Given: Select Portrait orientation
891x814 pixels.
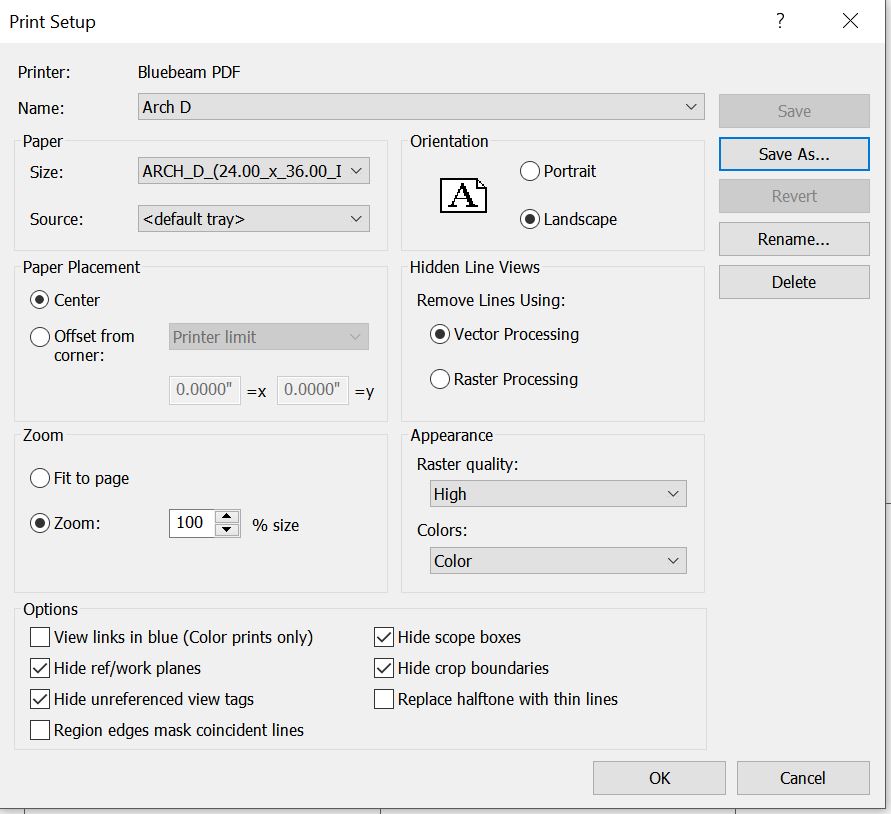Looking at the screenshot, I should pyautogui.click(x=530, y=171).
